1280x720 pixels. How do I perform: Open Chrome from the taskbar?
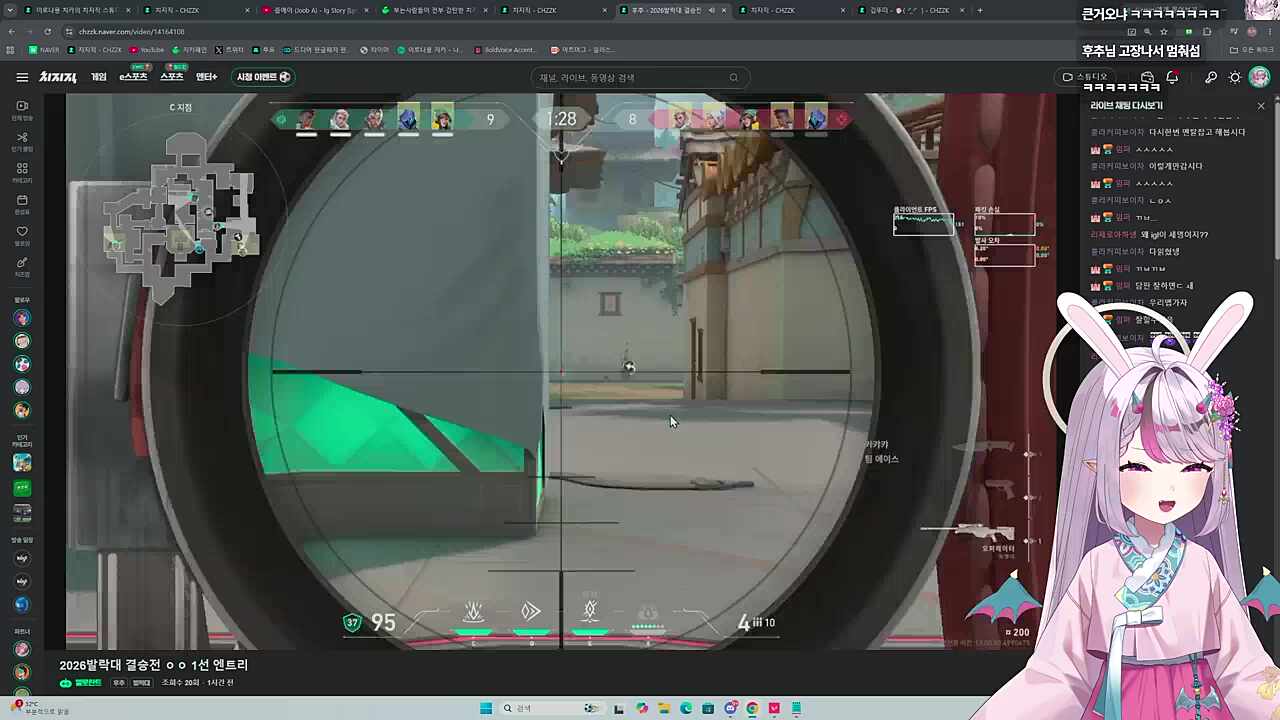coord(752,708)
